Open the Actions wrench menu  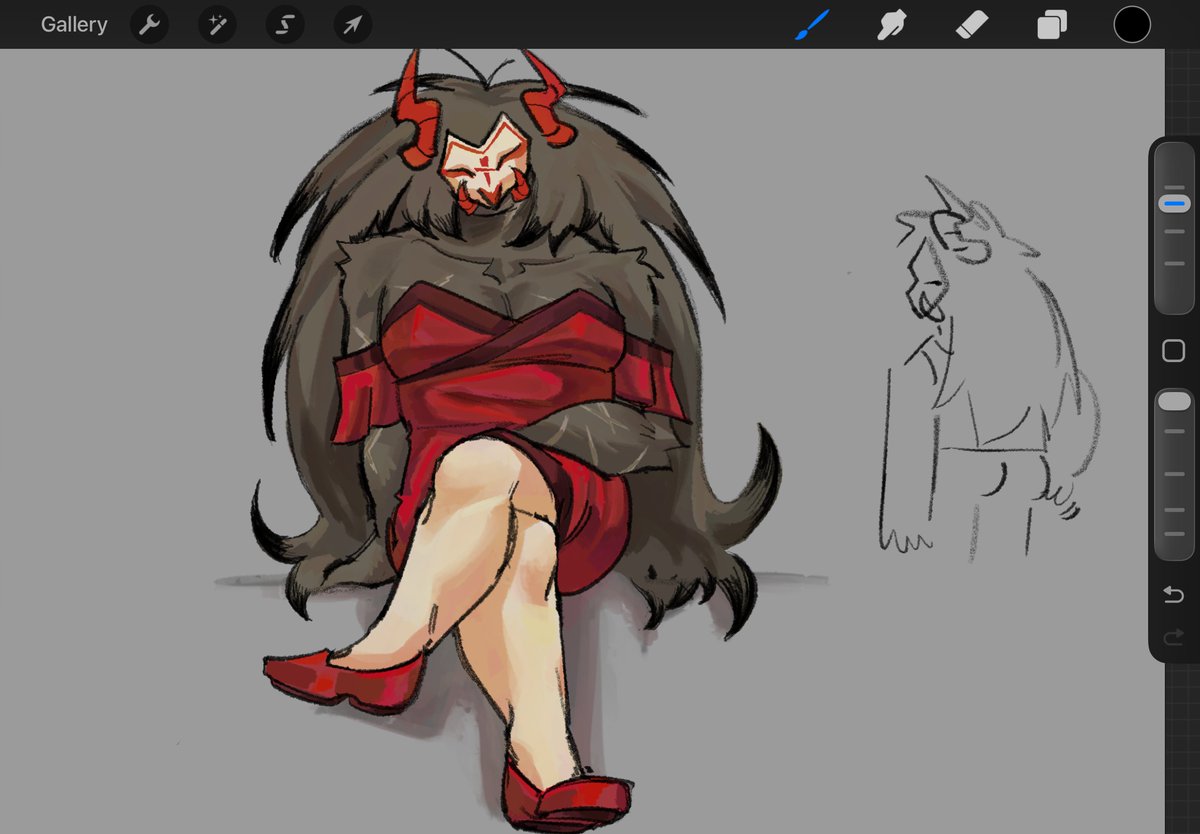click(x=149, y=25)
